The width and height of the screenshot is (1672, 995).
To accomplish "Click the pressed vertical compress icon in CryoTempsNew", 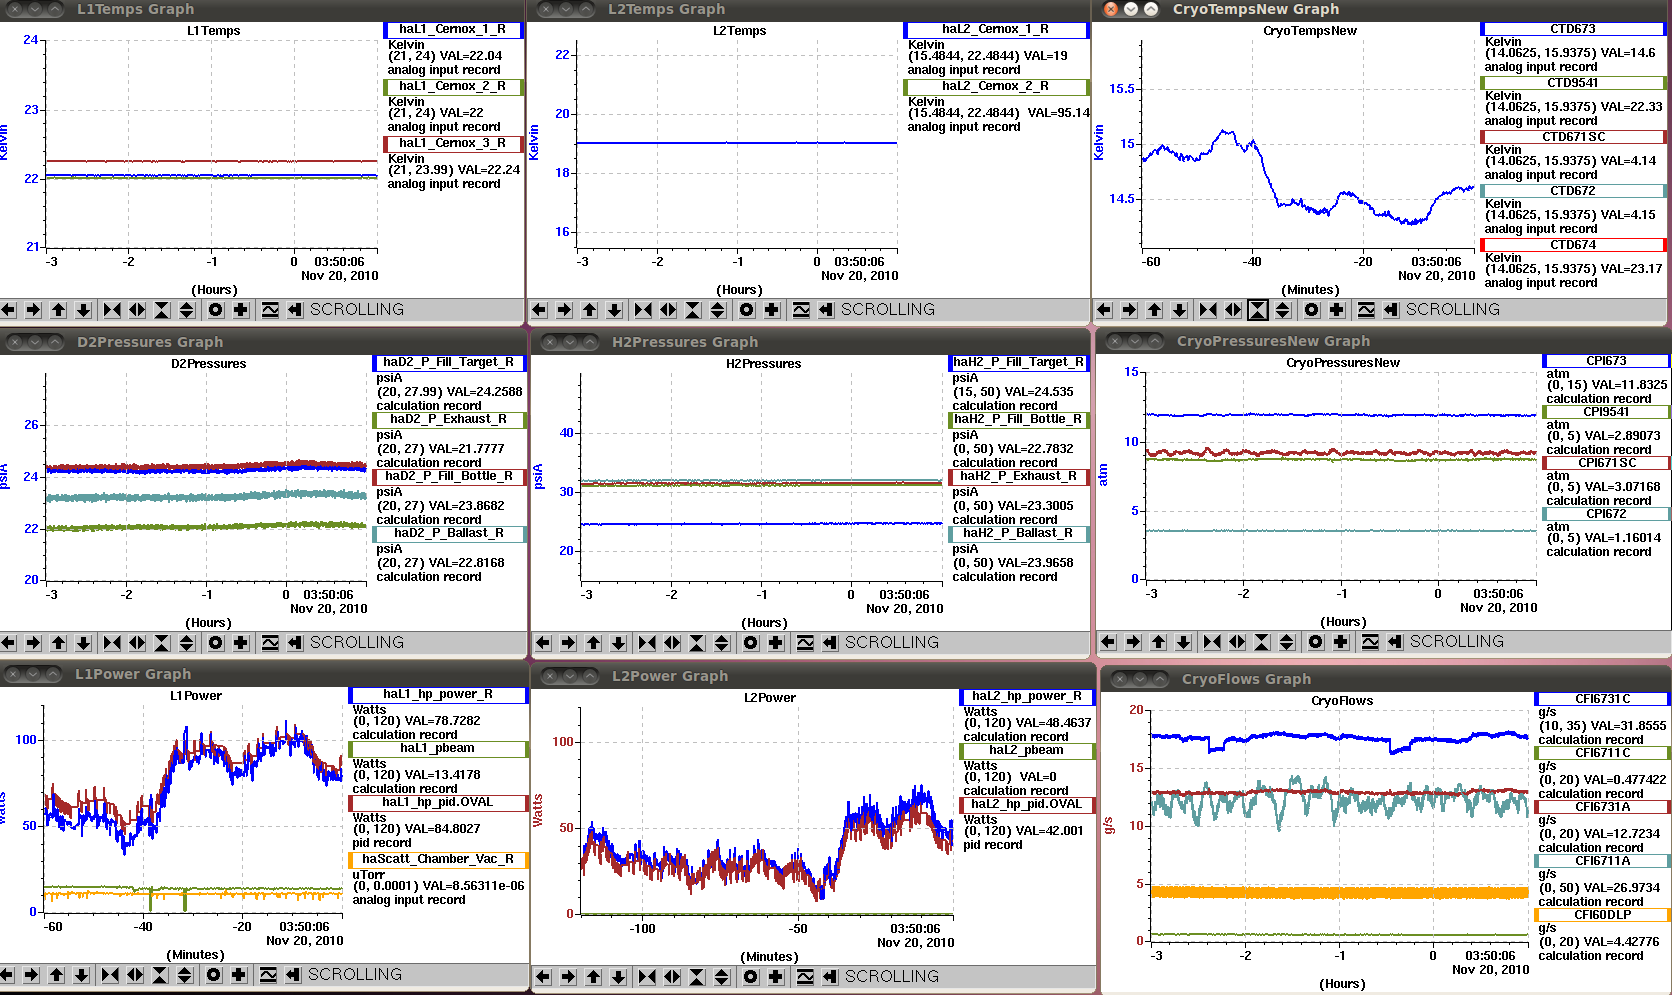I will coord(1258,310).
